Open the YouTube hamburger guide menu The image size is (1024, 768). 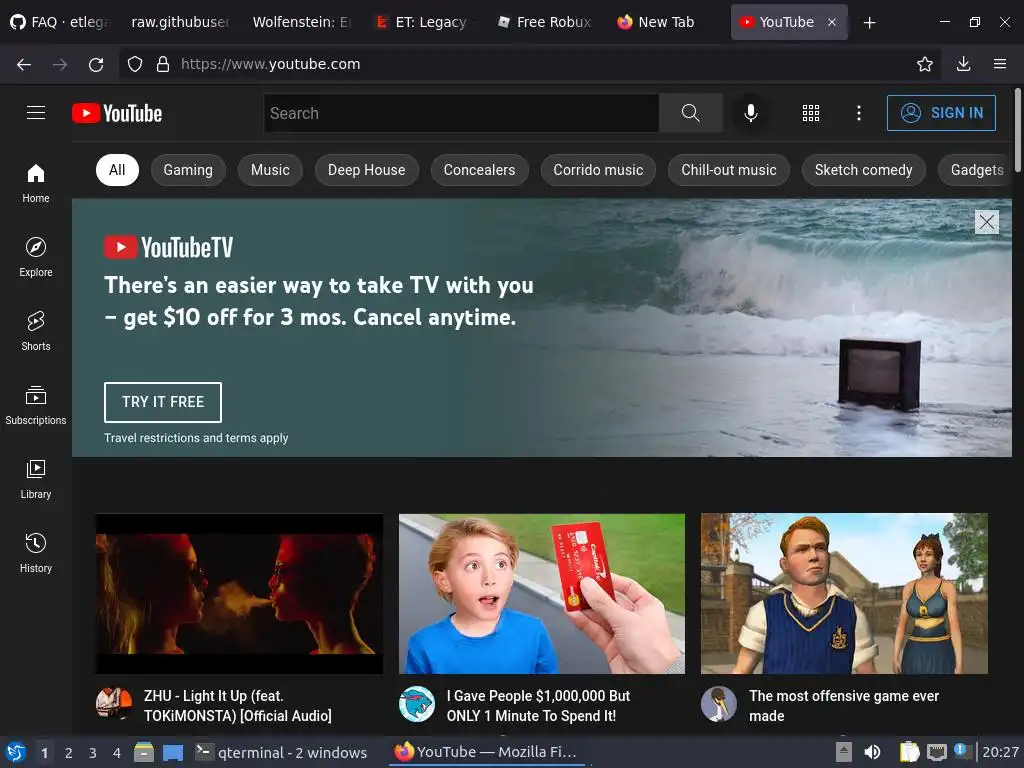click(36, 113)
